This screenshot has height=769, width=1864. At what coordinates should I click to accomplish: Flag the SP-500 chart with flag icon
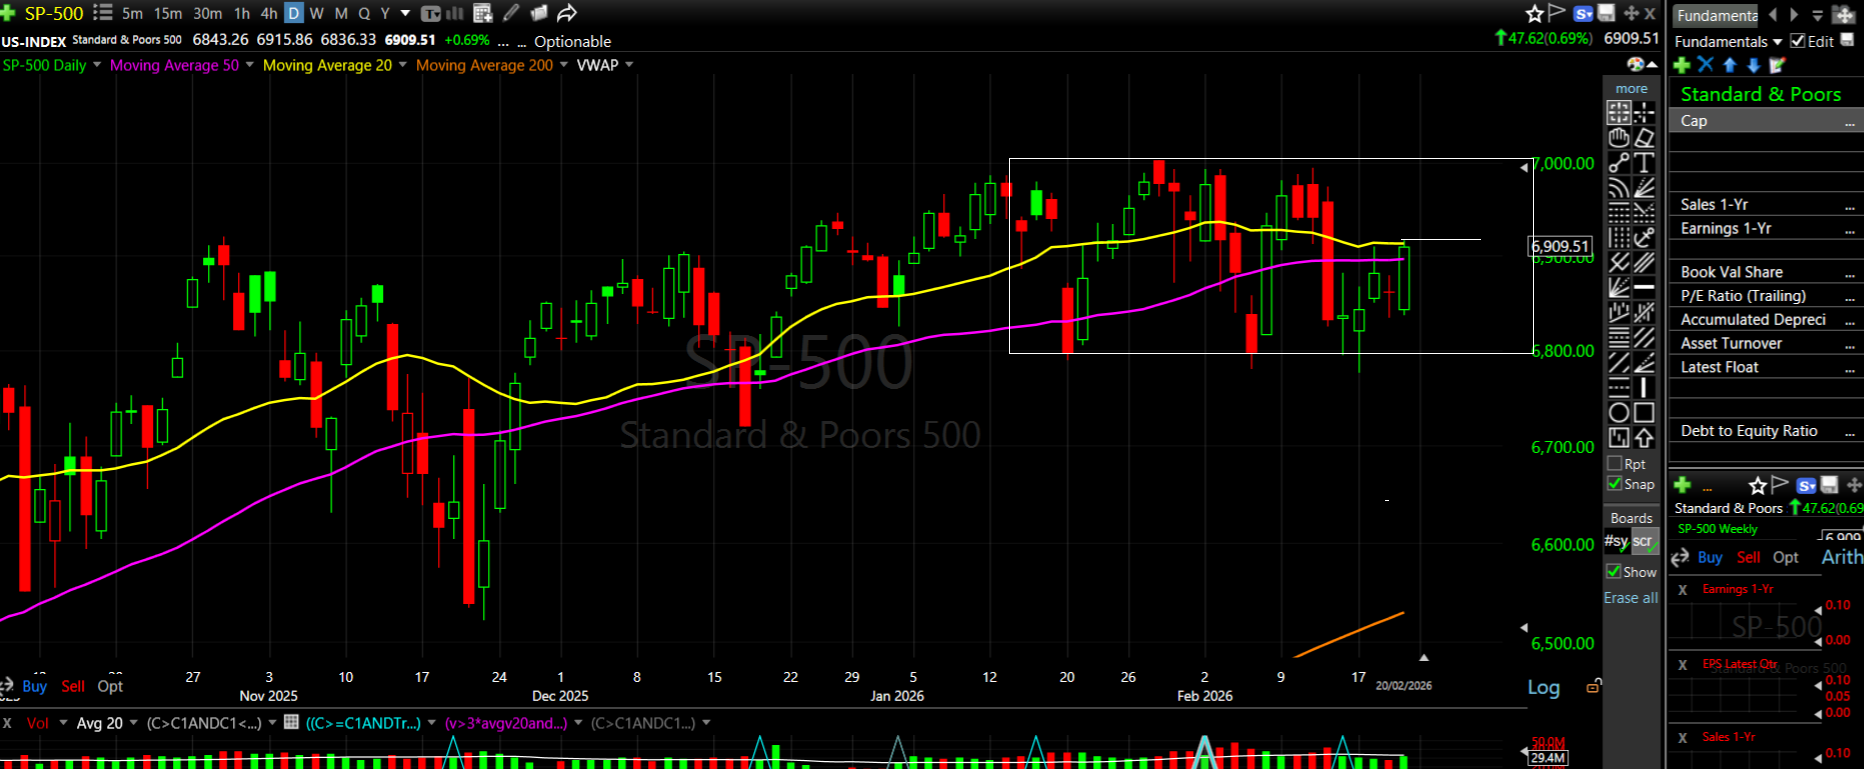pyautogui.click(x=1557, y=13)
